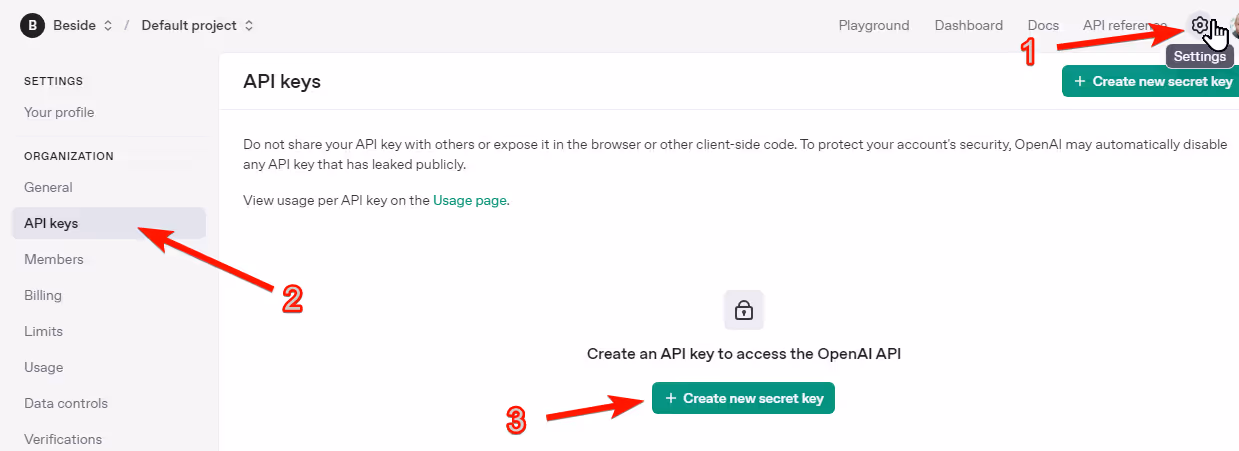Open the Settings gear icon
This screenshot has height=451, width=1239.
tap(1200, 25)
